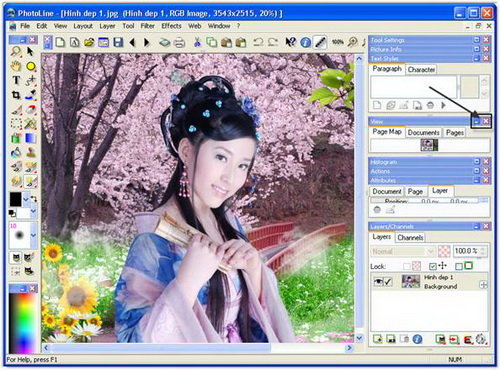Click the Hinh dep 1 layer thumbnail
The image size is (500, 370).
pos(411,282)
